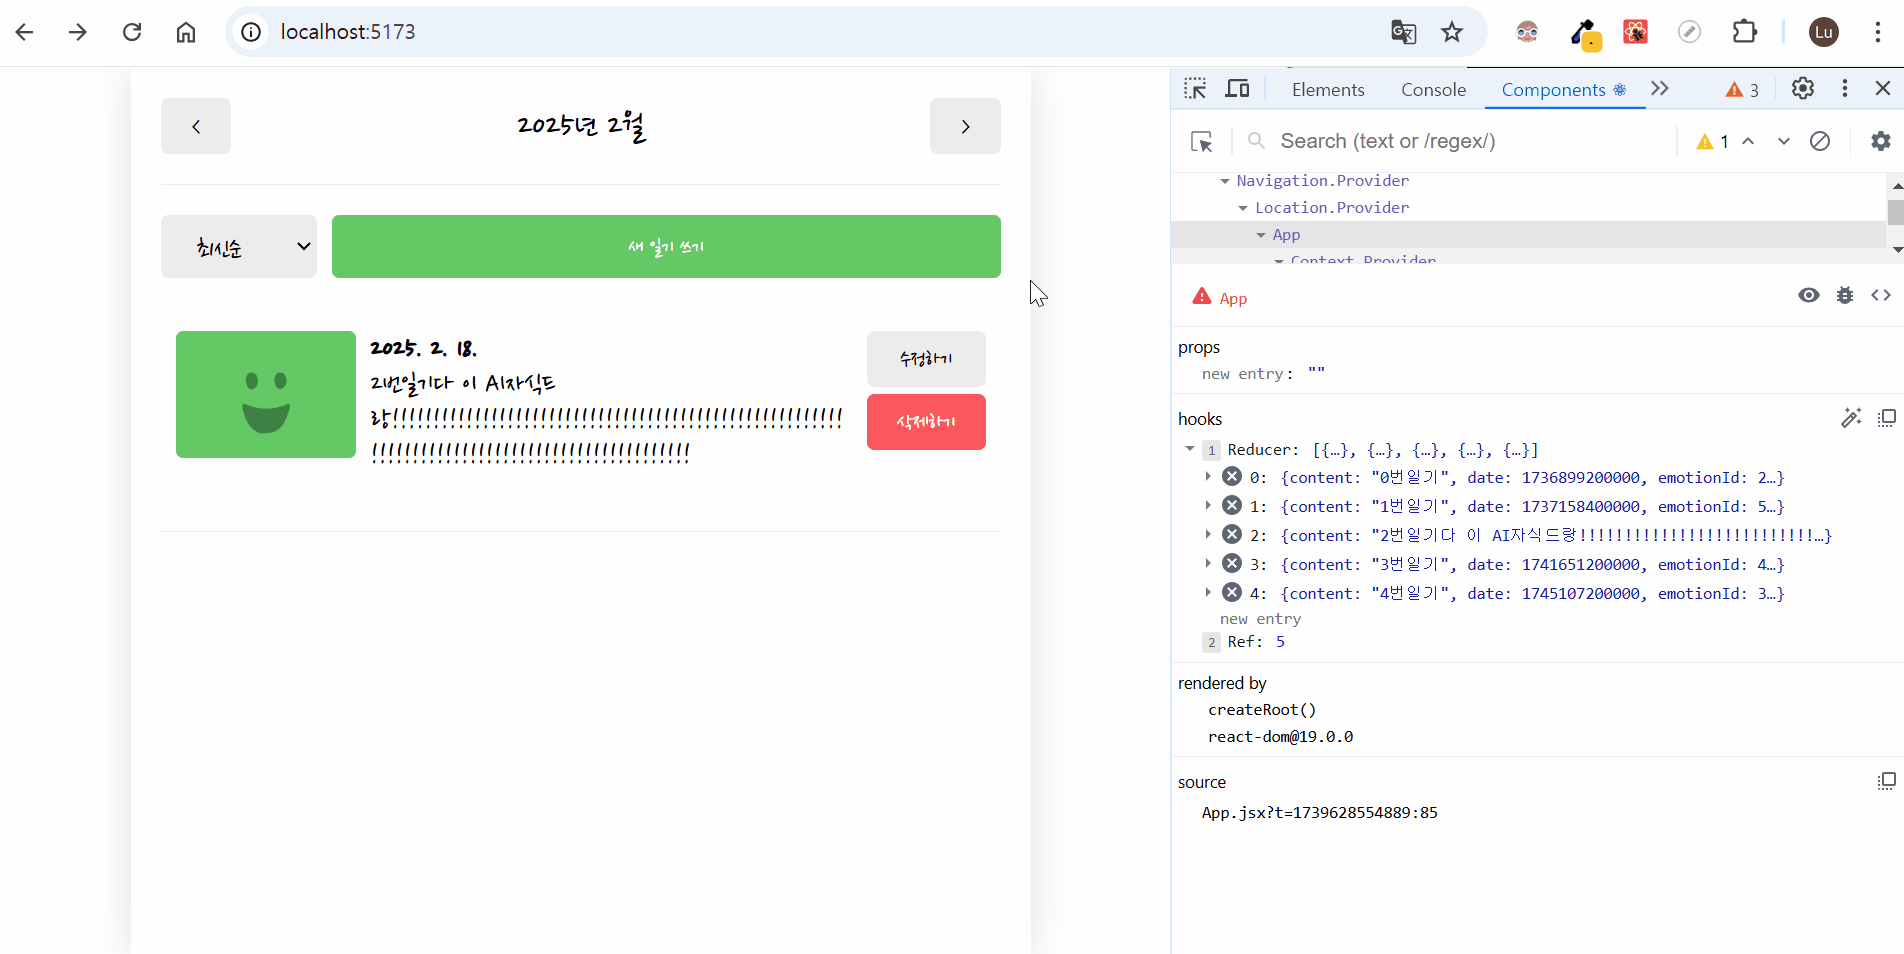
Task: Focus the component Search field
Action: (1460, 141)
